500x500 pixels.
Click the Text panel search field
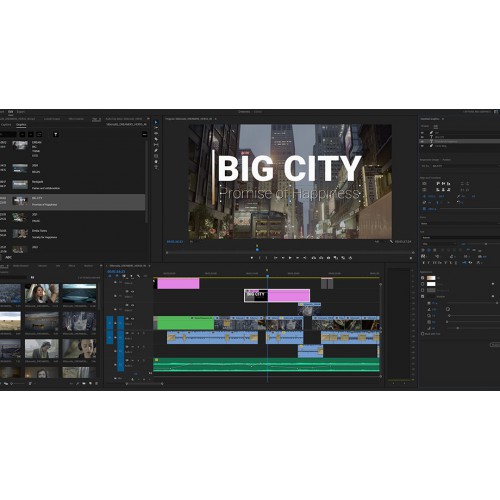tap(8, 134)
